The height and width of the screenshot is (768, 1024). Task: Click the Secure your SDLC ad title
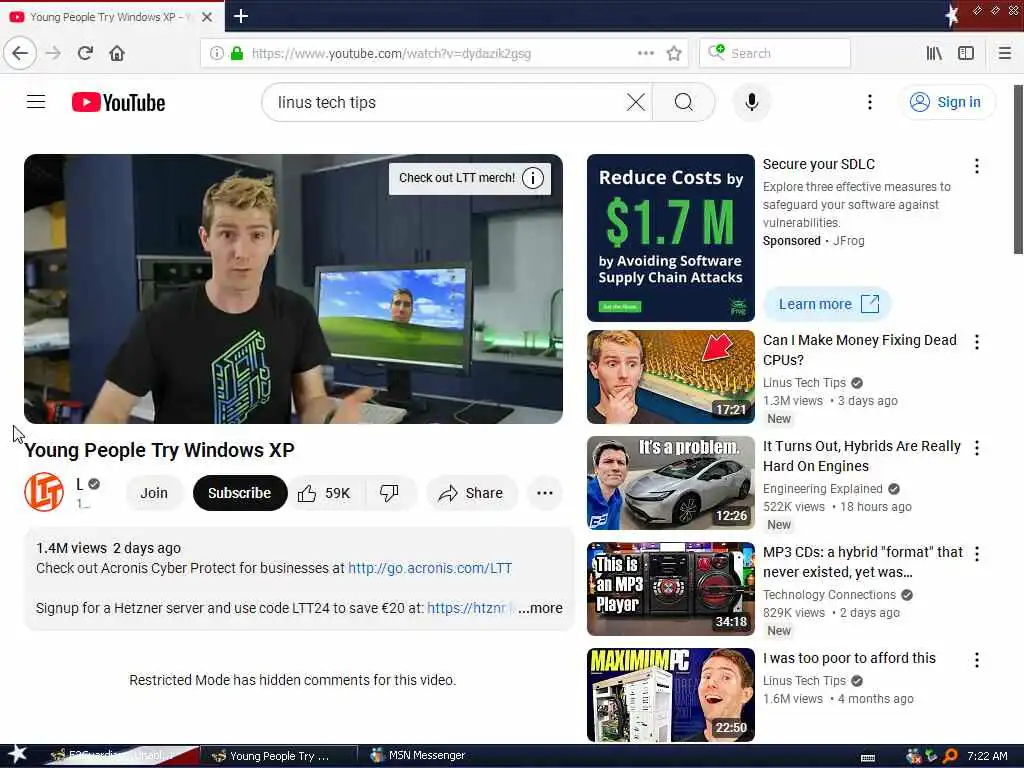819,164
